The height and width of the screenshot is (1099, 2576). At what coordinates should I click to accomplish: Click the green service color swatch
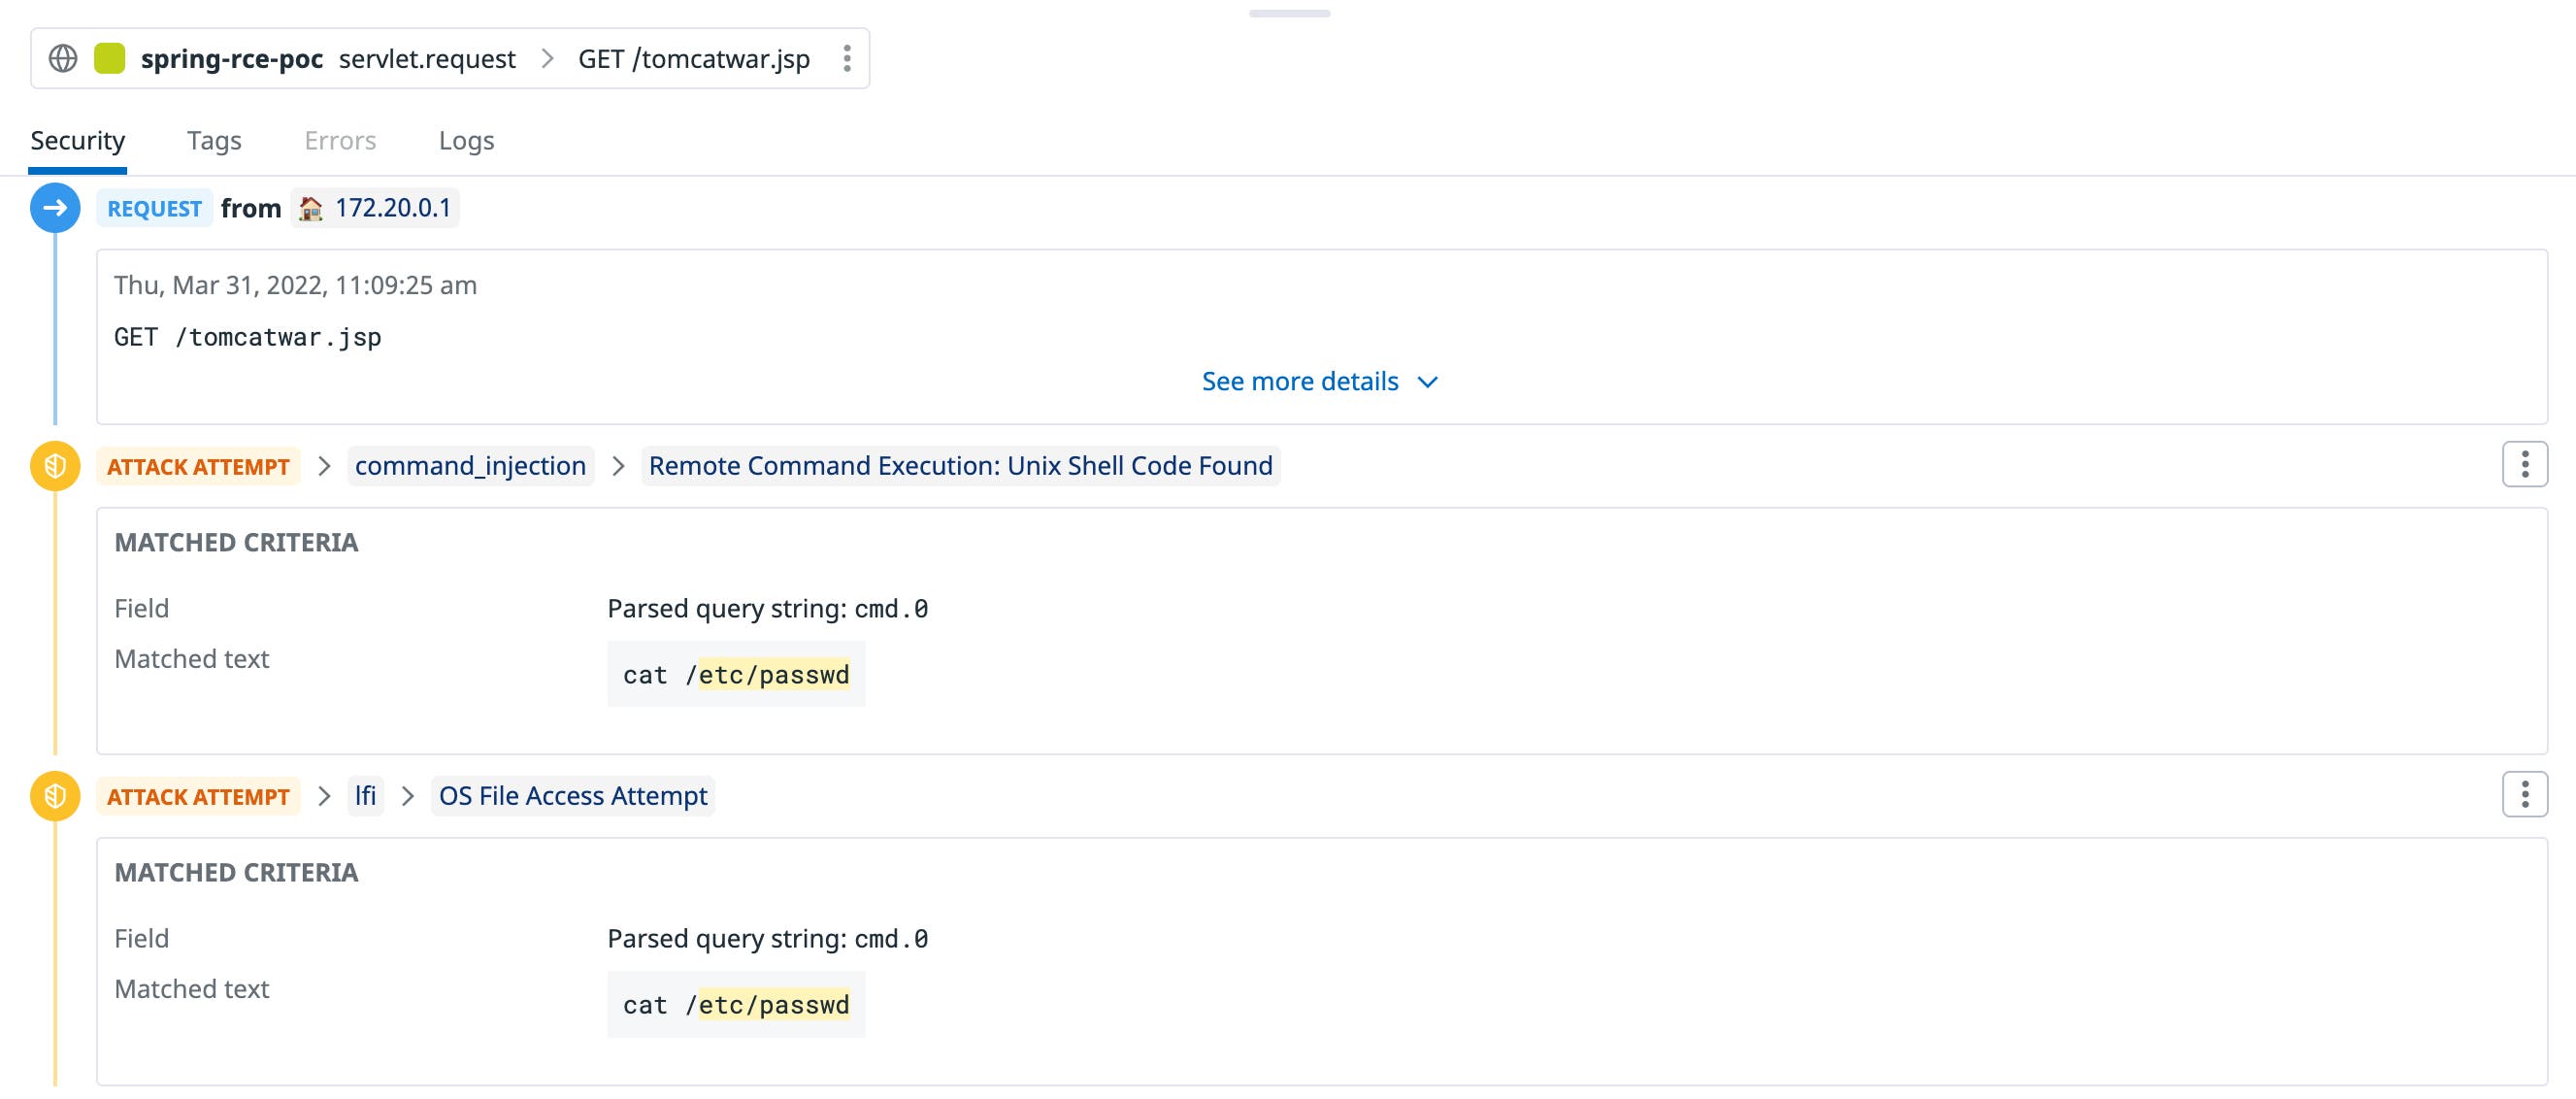(x=110, y=58)
